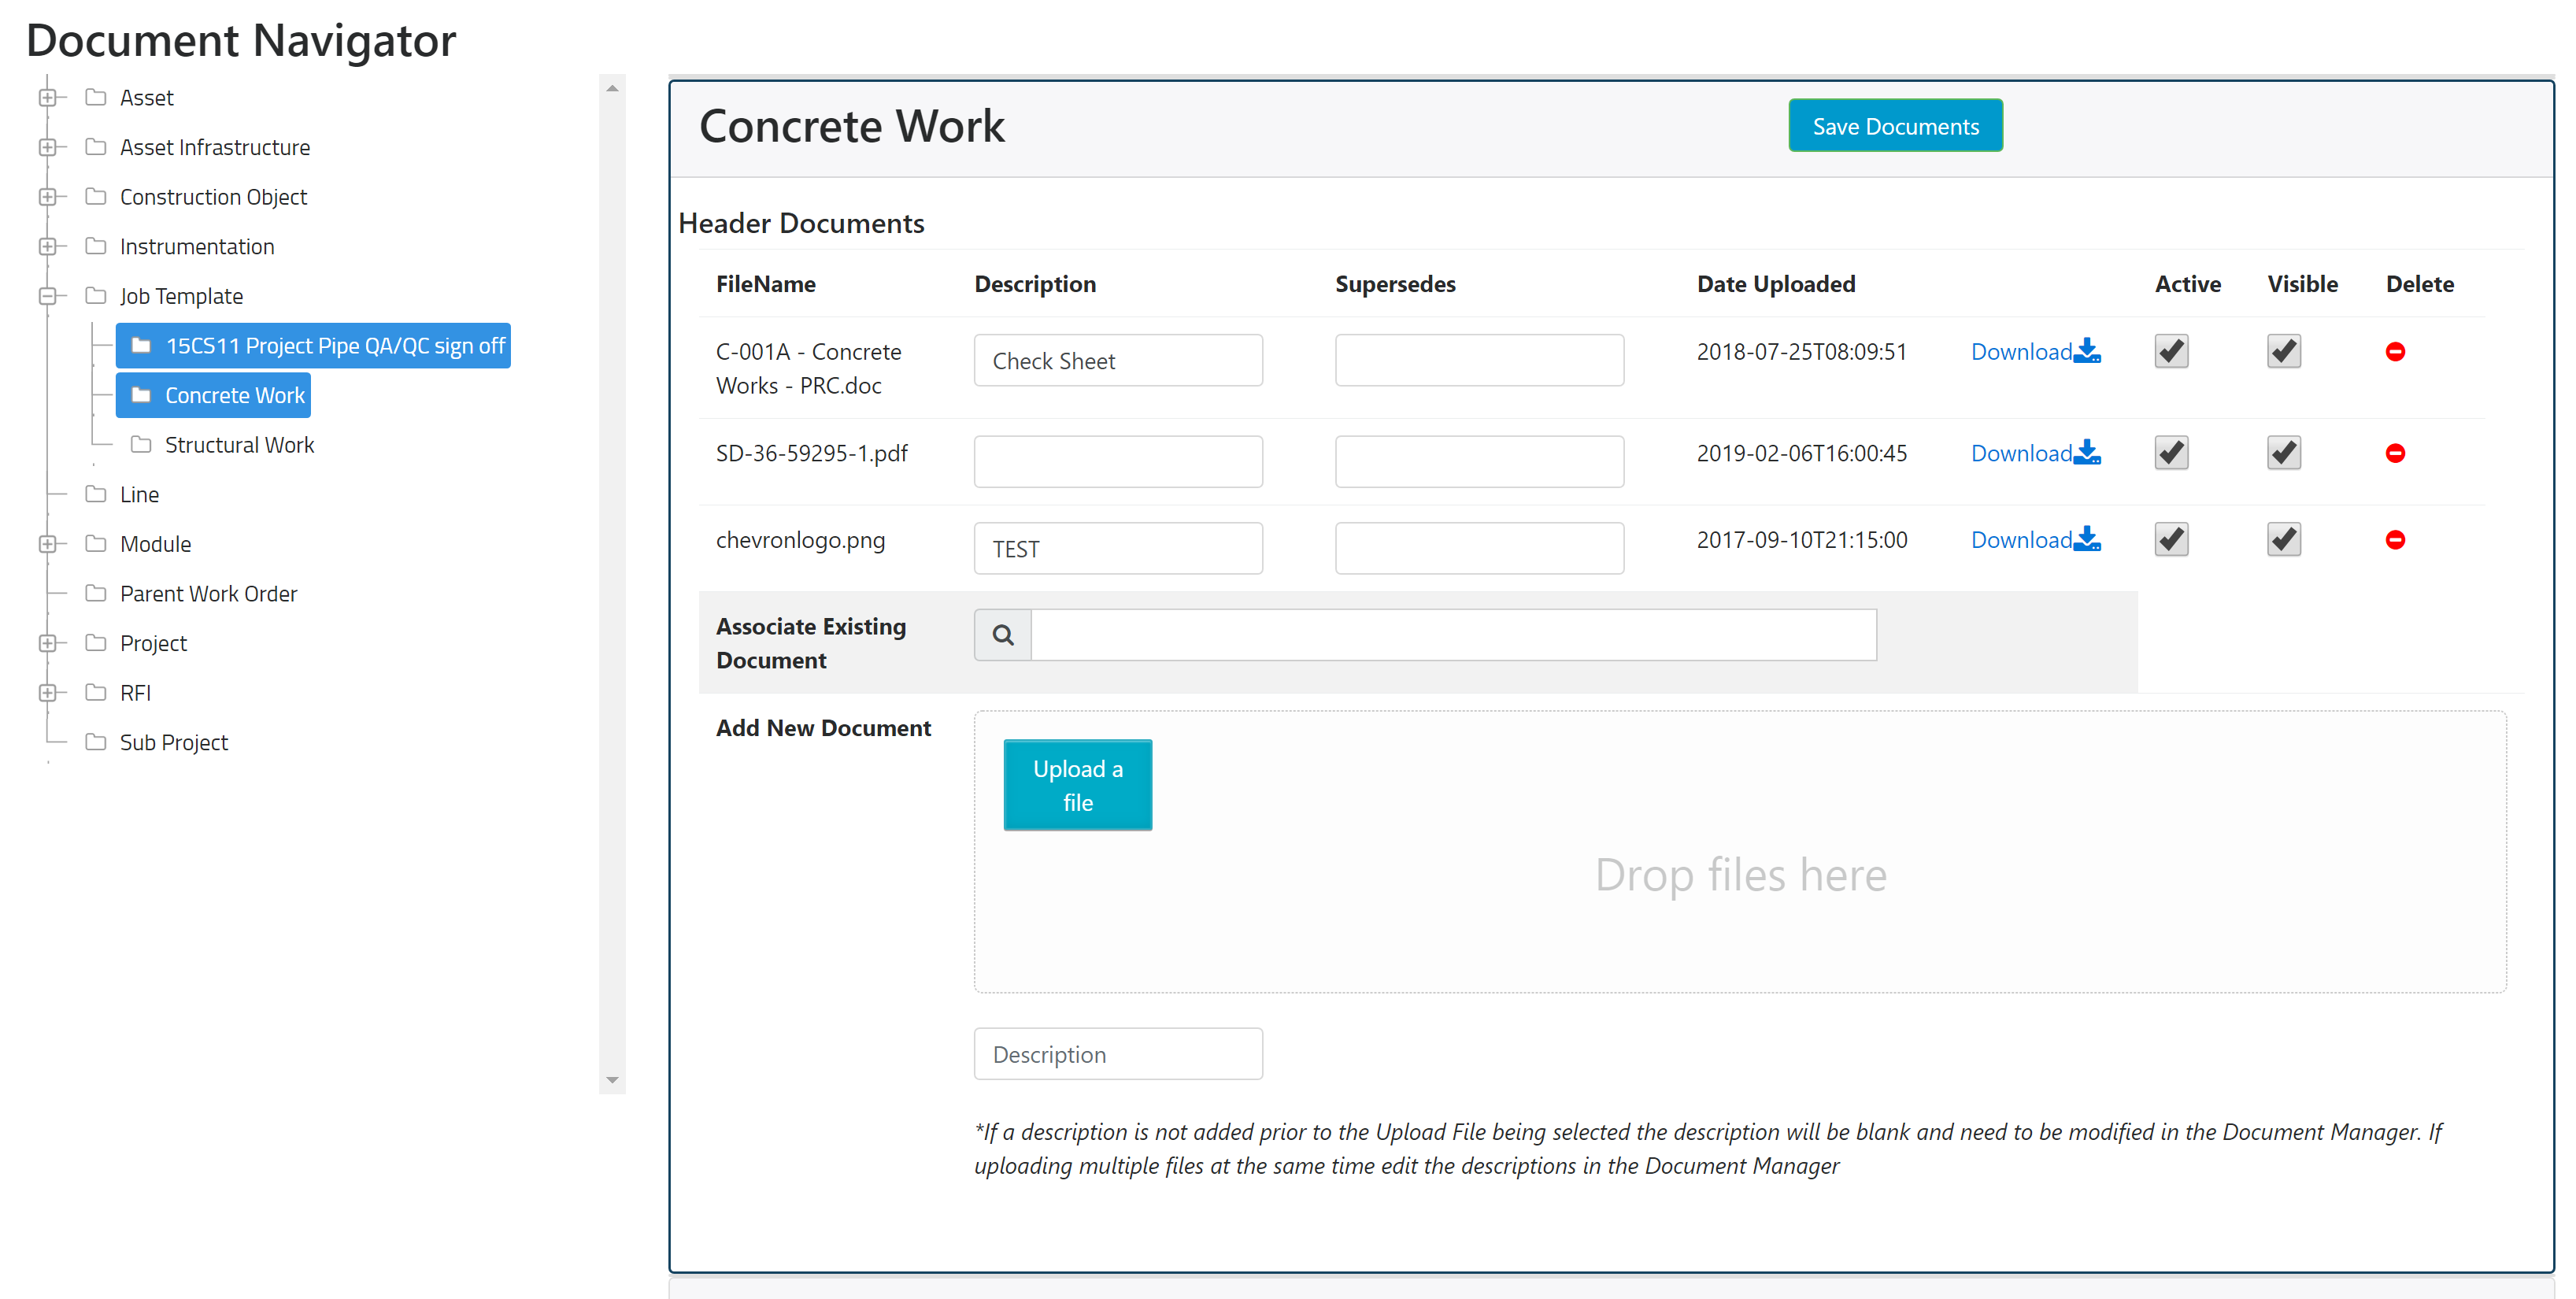Screen dimensions: 2576x1299
Task: Click the folder icon beside Structural Work
Action: point(142,444)
